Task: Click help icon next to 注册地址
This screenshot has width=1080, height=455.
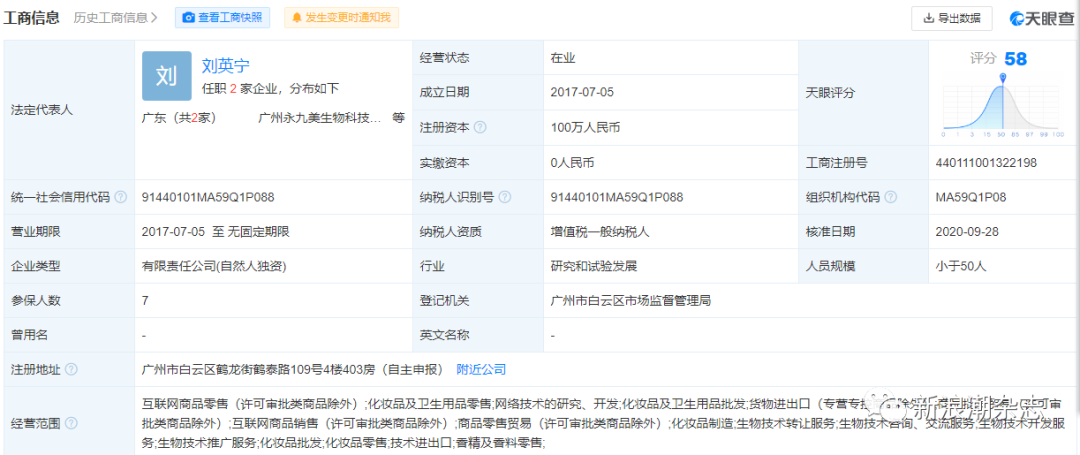Action: click(71, 370)
